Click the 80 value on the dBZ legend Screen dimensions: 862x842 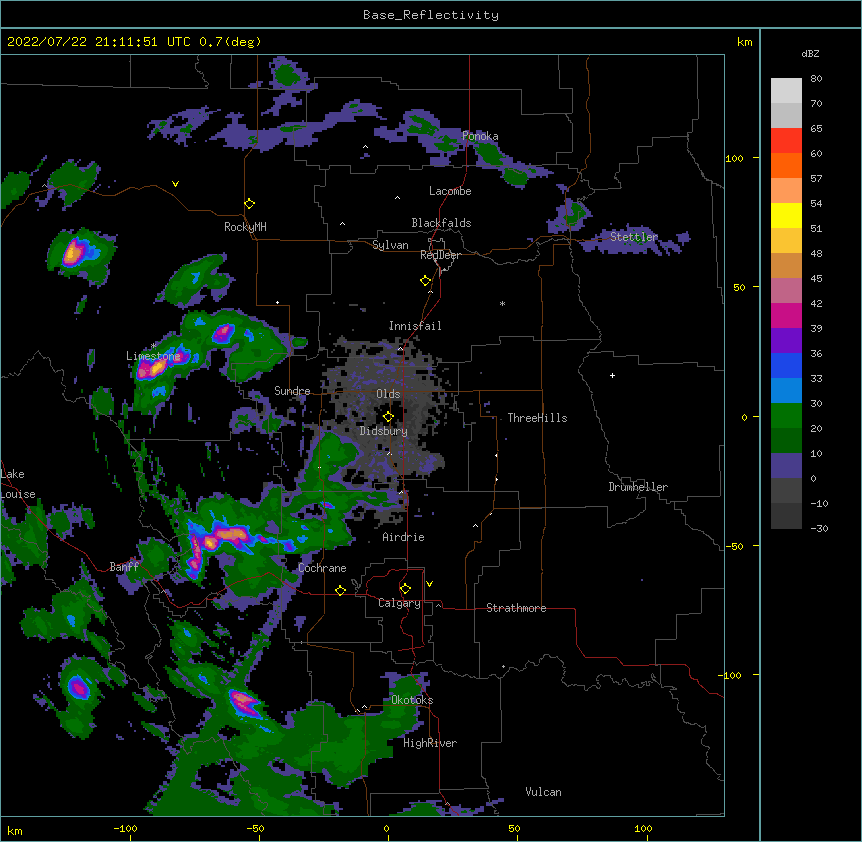pos(816,79)
